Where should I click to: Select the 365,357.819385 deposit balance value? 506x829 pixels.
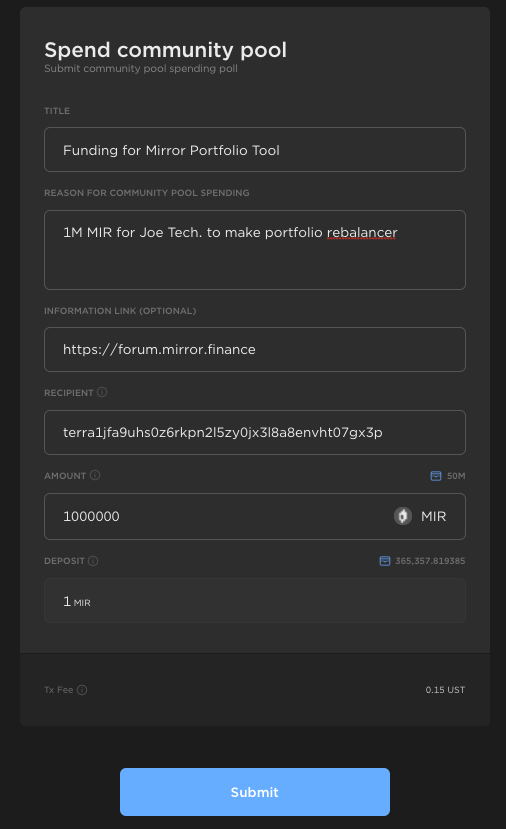[x=430, y=561]
